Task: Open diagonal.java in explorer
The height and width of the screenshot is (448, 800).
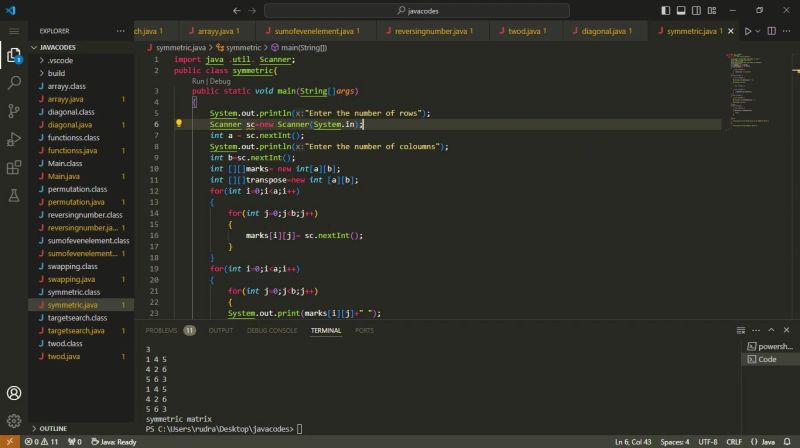Action: coord(81,125)
